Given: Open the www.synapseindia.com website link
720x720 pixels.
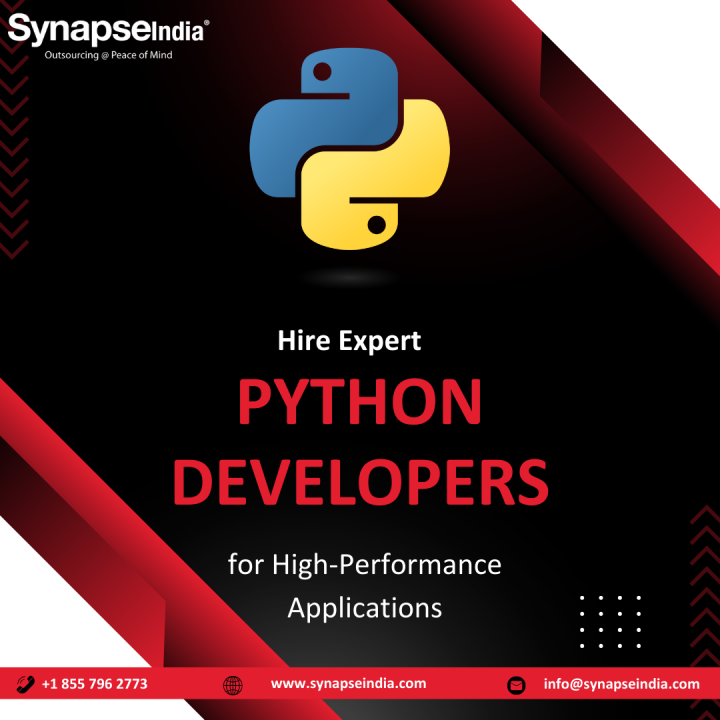Looking at the screenshot, I should point(348,684).
